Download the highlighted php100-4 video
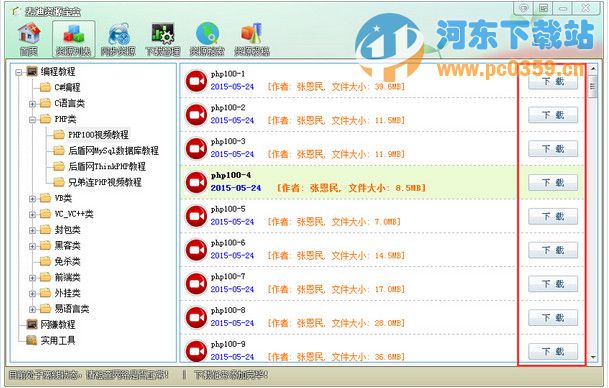Viewport: 609px width, 388px height. 553,183
